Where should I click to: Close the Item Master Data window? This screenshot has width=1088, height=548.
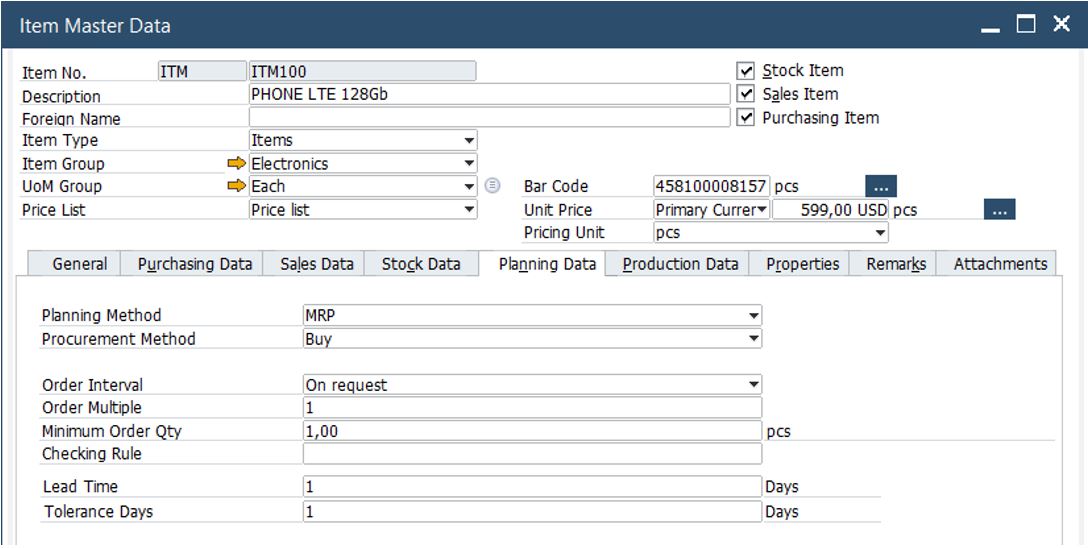pyautogui.click(x=1061, y=25)
